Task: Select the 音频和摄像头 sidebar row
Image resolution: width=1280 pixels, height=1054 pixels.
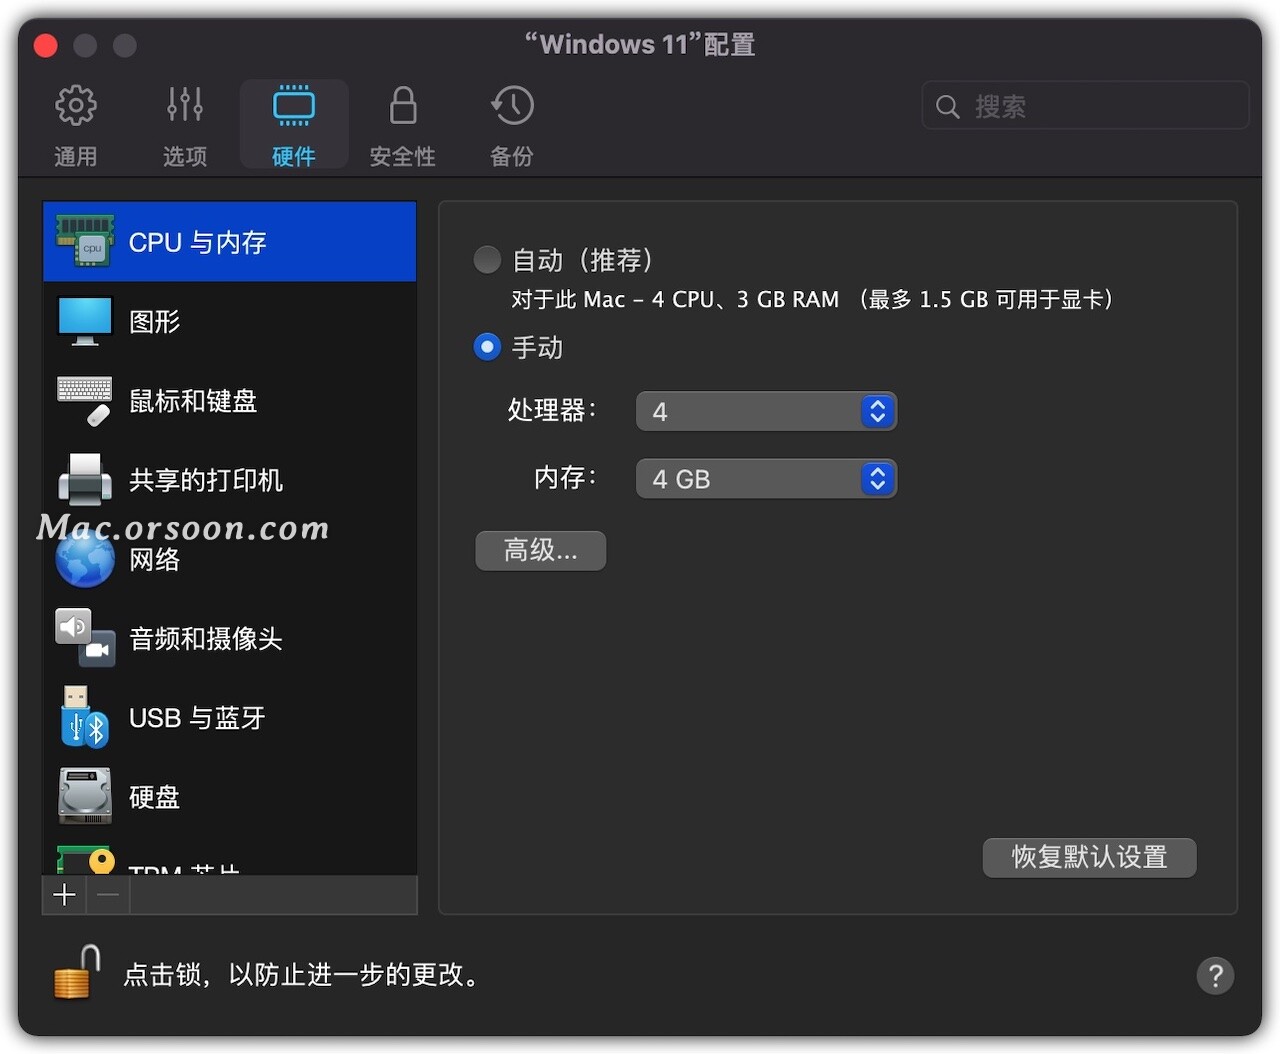Action: pyautogui.click(x=230, y=638)
